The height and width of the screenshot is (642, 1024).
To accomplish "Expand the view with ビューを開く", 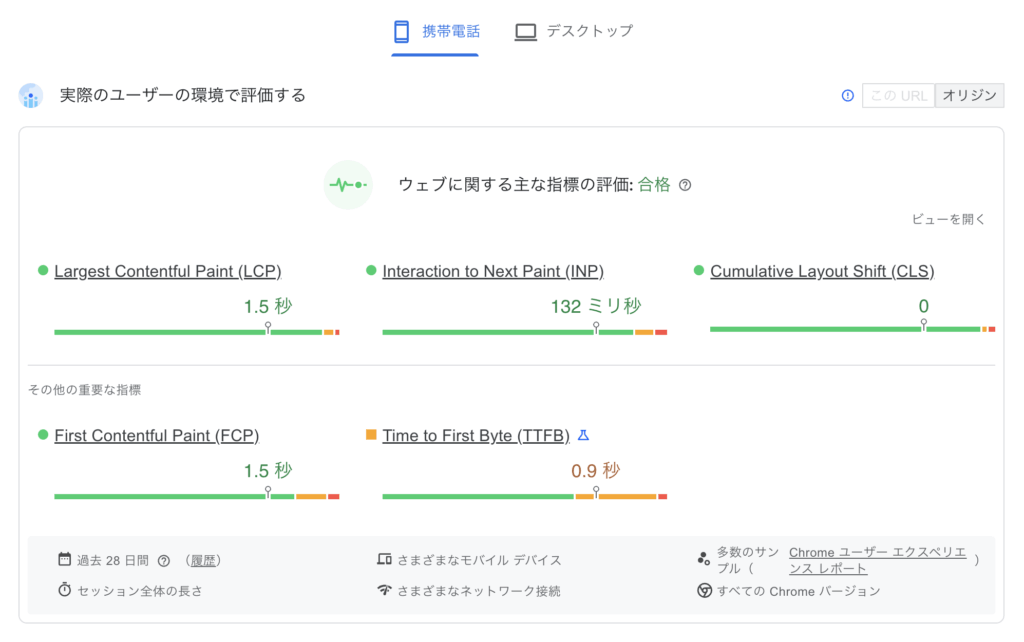I will click(948, 219).
